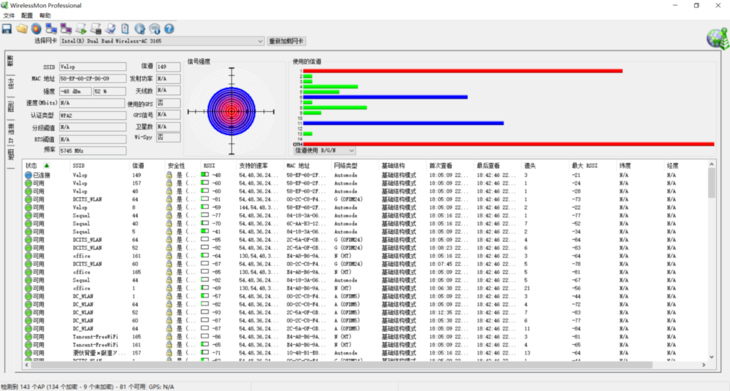Image resolution: width=730 pixels, height=391 pixels.
Task: Select the 已连接 Velop row
Action: pyautogui.click(x=365, y=175)
